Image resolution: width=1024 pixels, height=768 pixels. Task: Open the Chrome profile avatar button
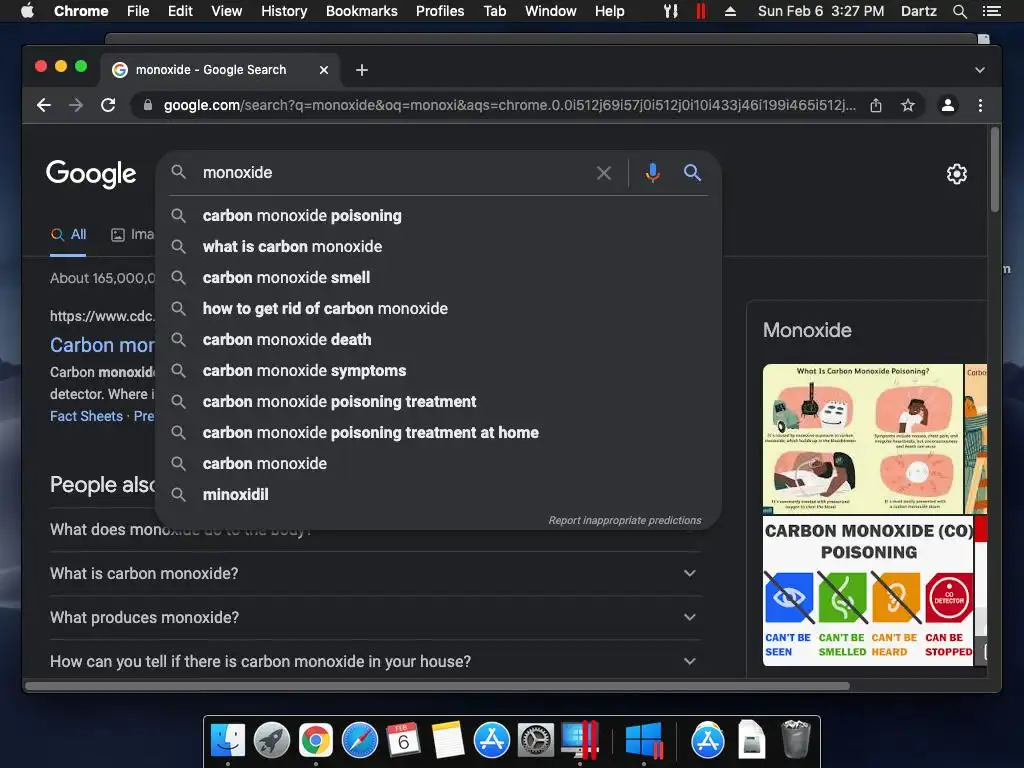coord(948,105)
